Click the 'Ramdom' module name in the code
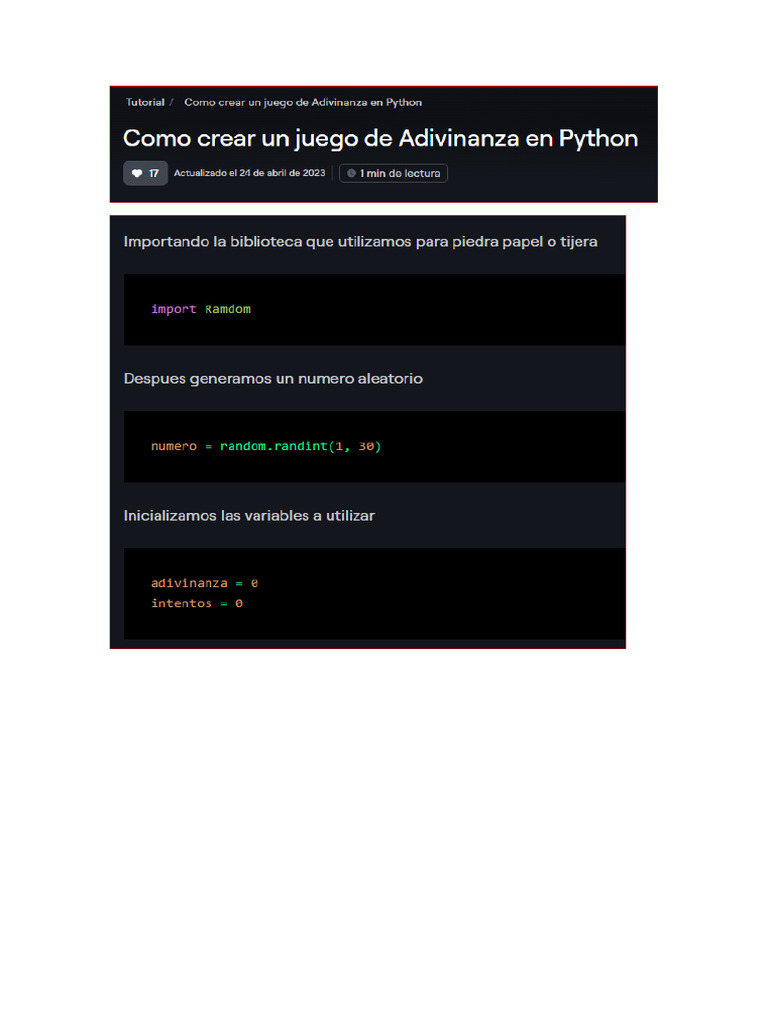Viewport: 768px width, 1024px height. (228, 309)
